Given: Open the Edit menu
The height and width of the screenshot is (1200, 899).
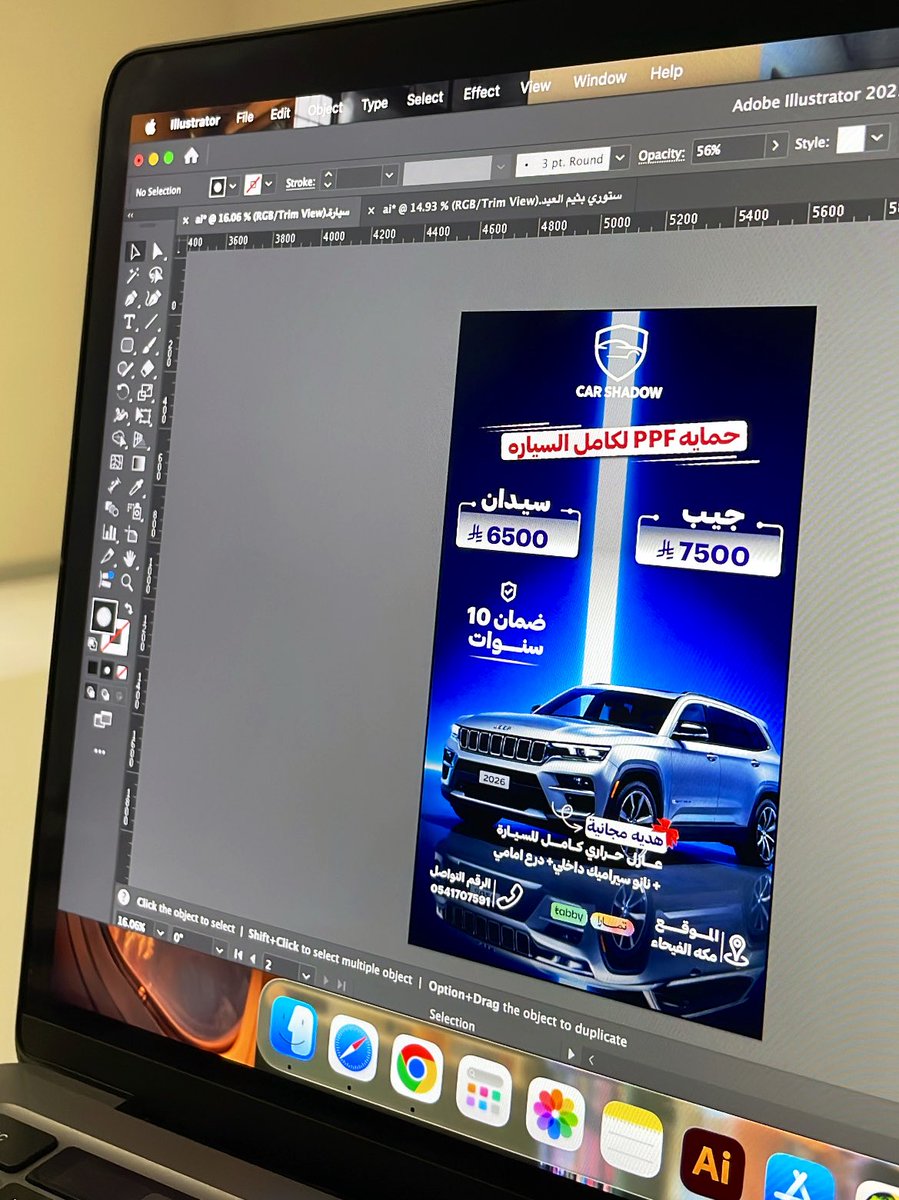Looking at the screenshot, I should coord(280,113).
